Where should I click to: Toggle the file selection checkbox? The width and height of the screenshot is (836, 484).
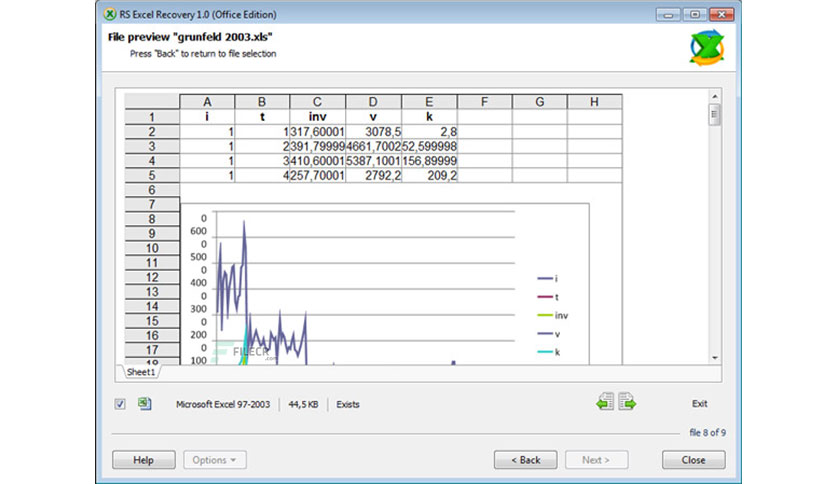click(120, 404)
